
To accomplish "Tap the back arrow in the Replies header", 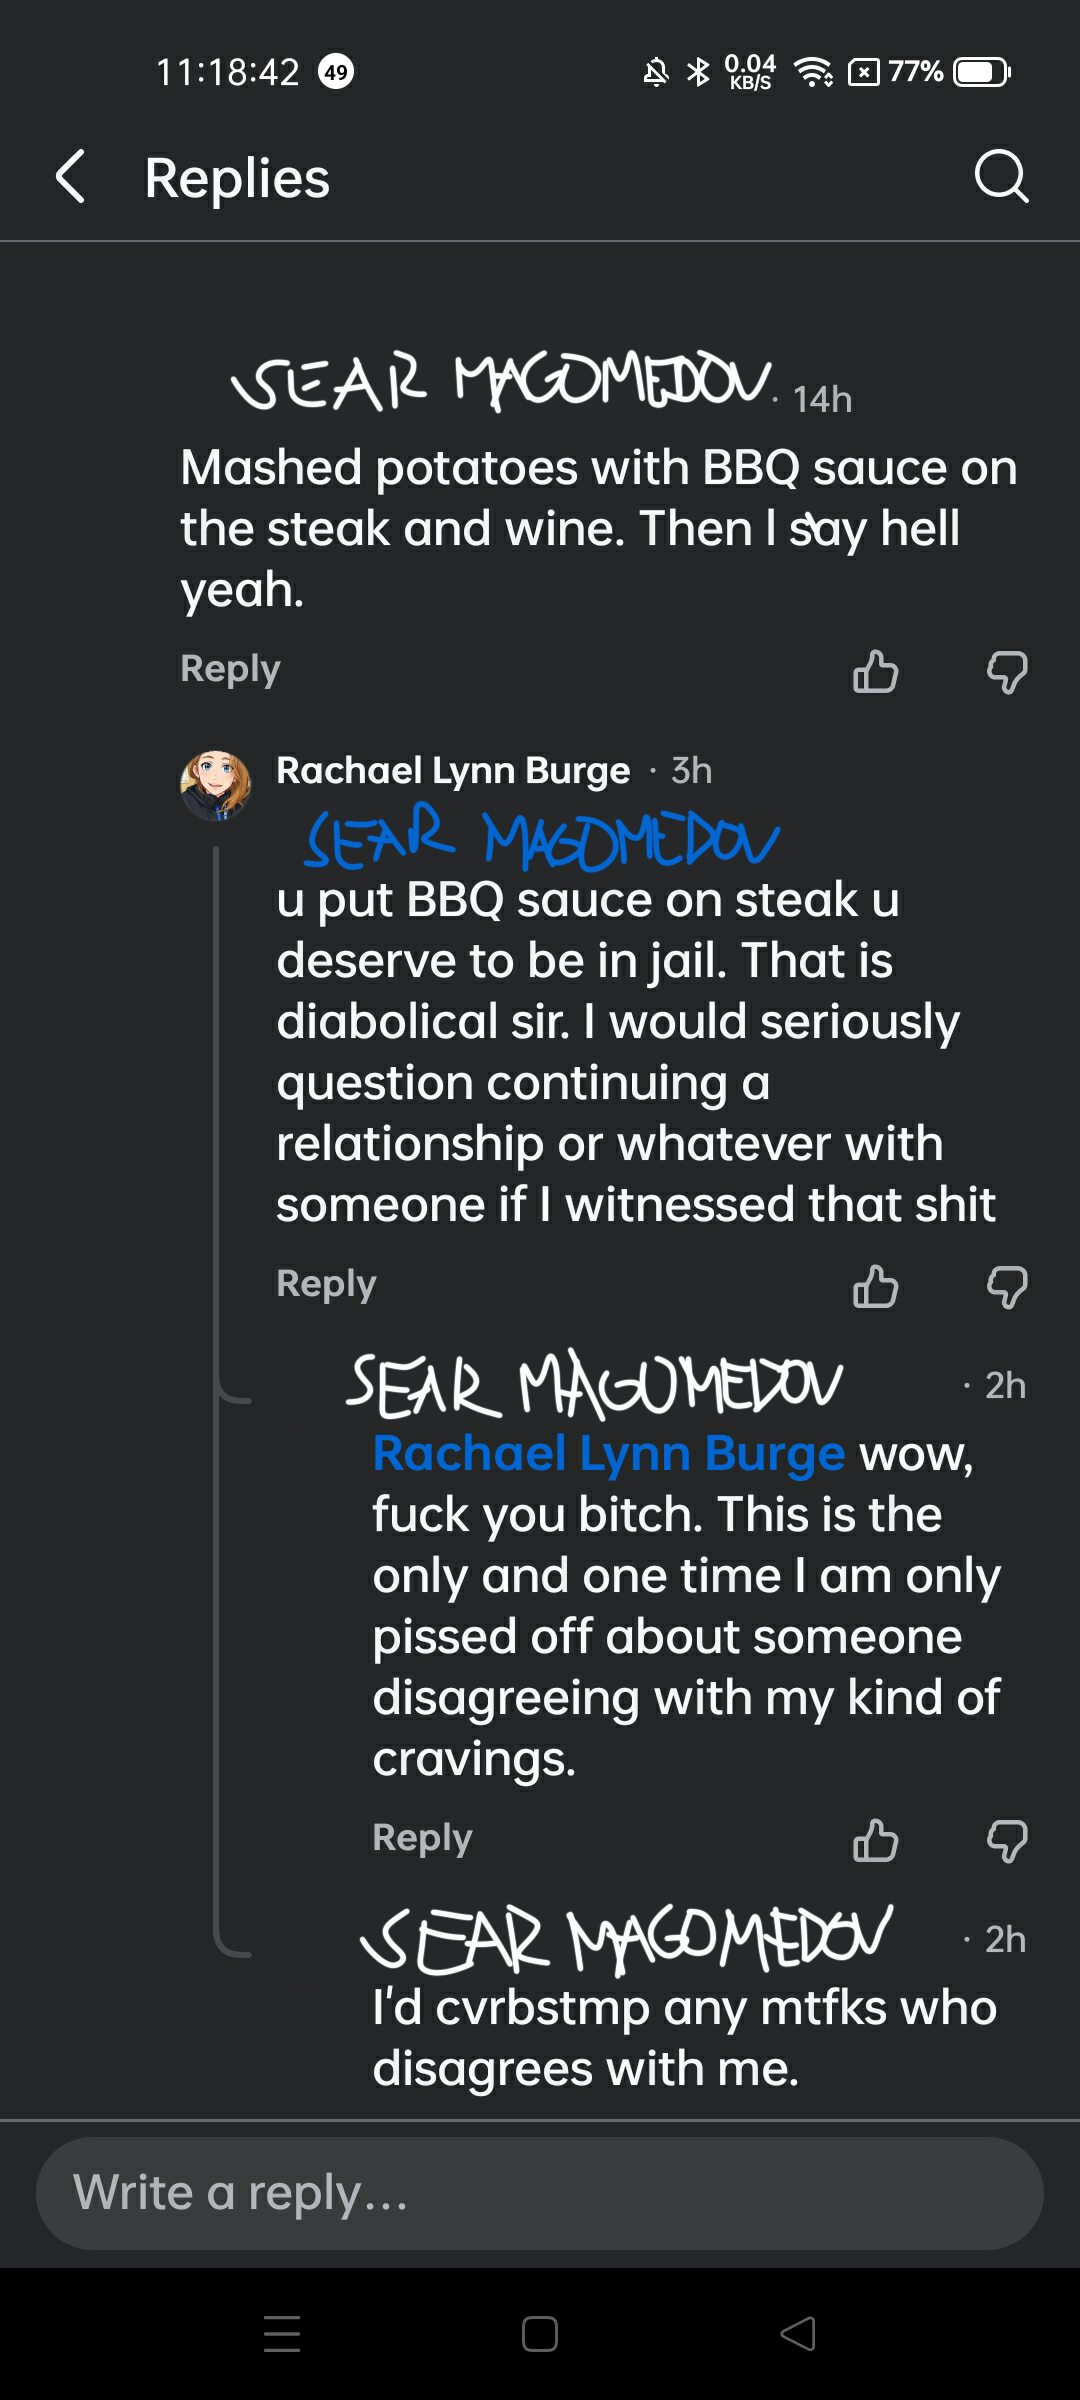I will [70, 178].
